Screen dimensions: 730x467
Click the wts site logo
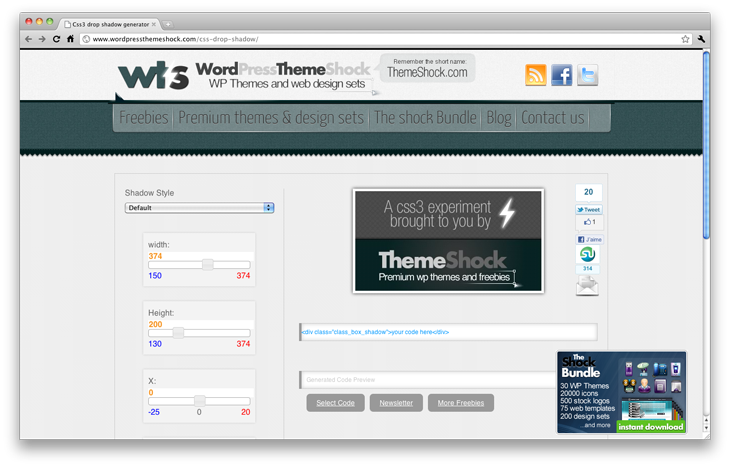[x=153, y=76]
